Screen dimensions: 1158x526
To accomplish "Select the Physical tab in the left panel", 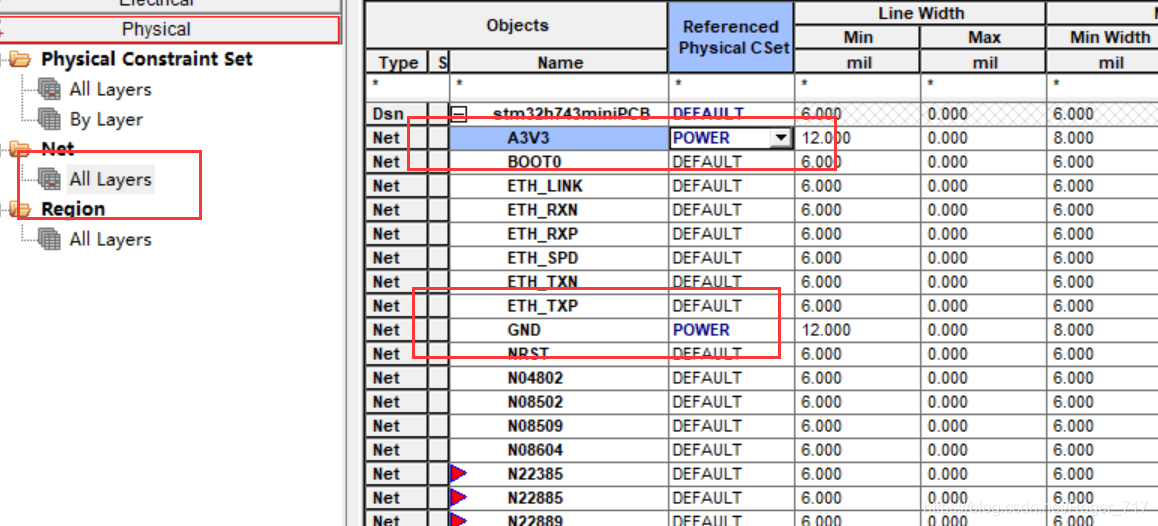I will (156, 30).
